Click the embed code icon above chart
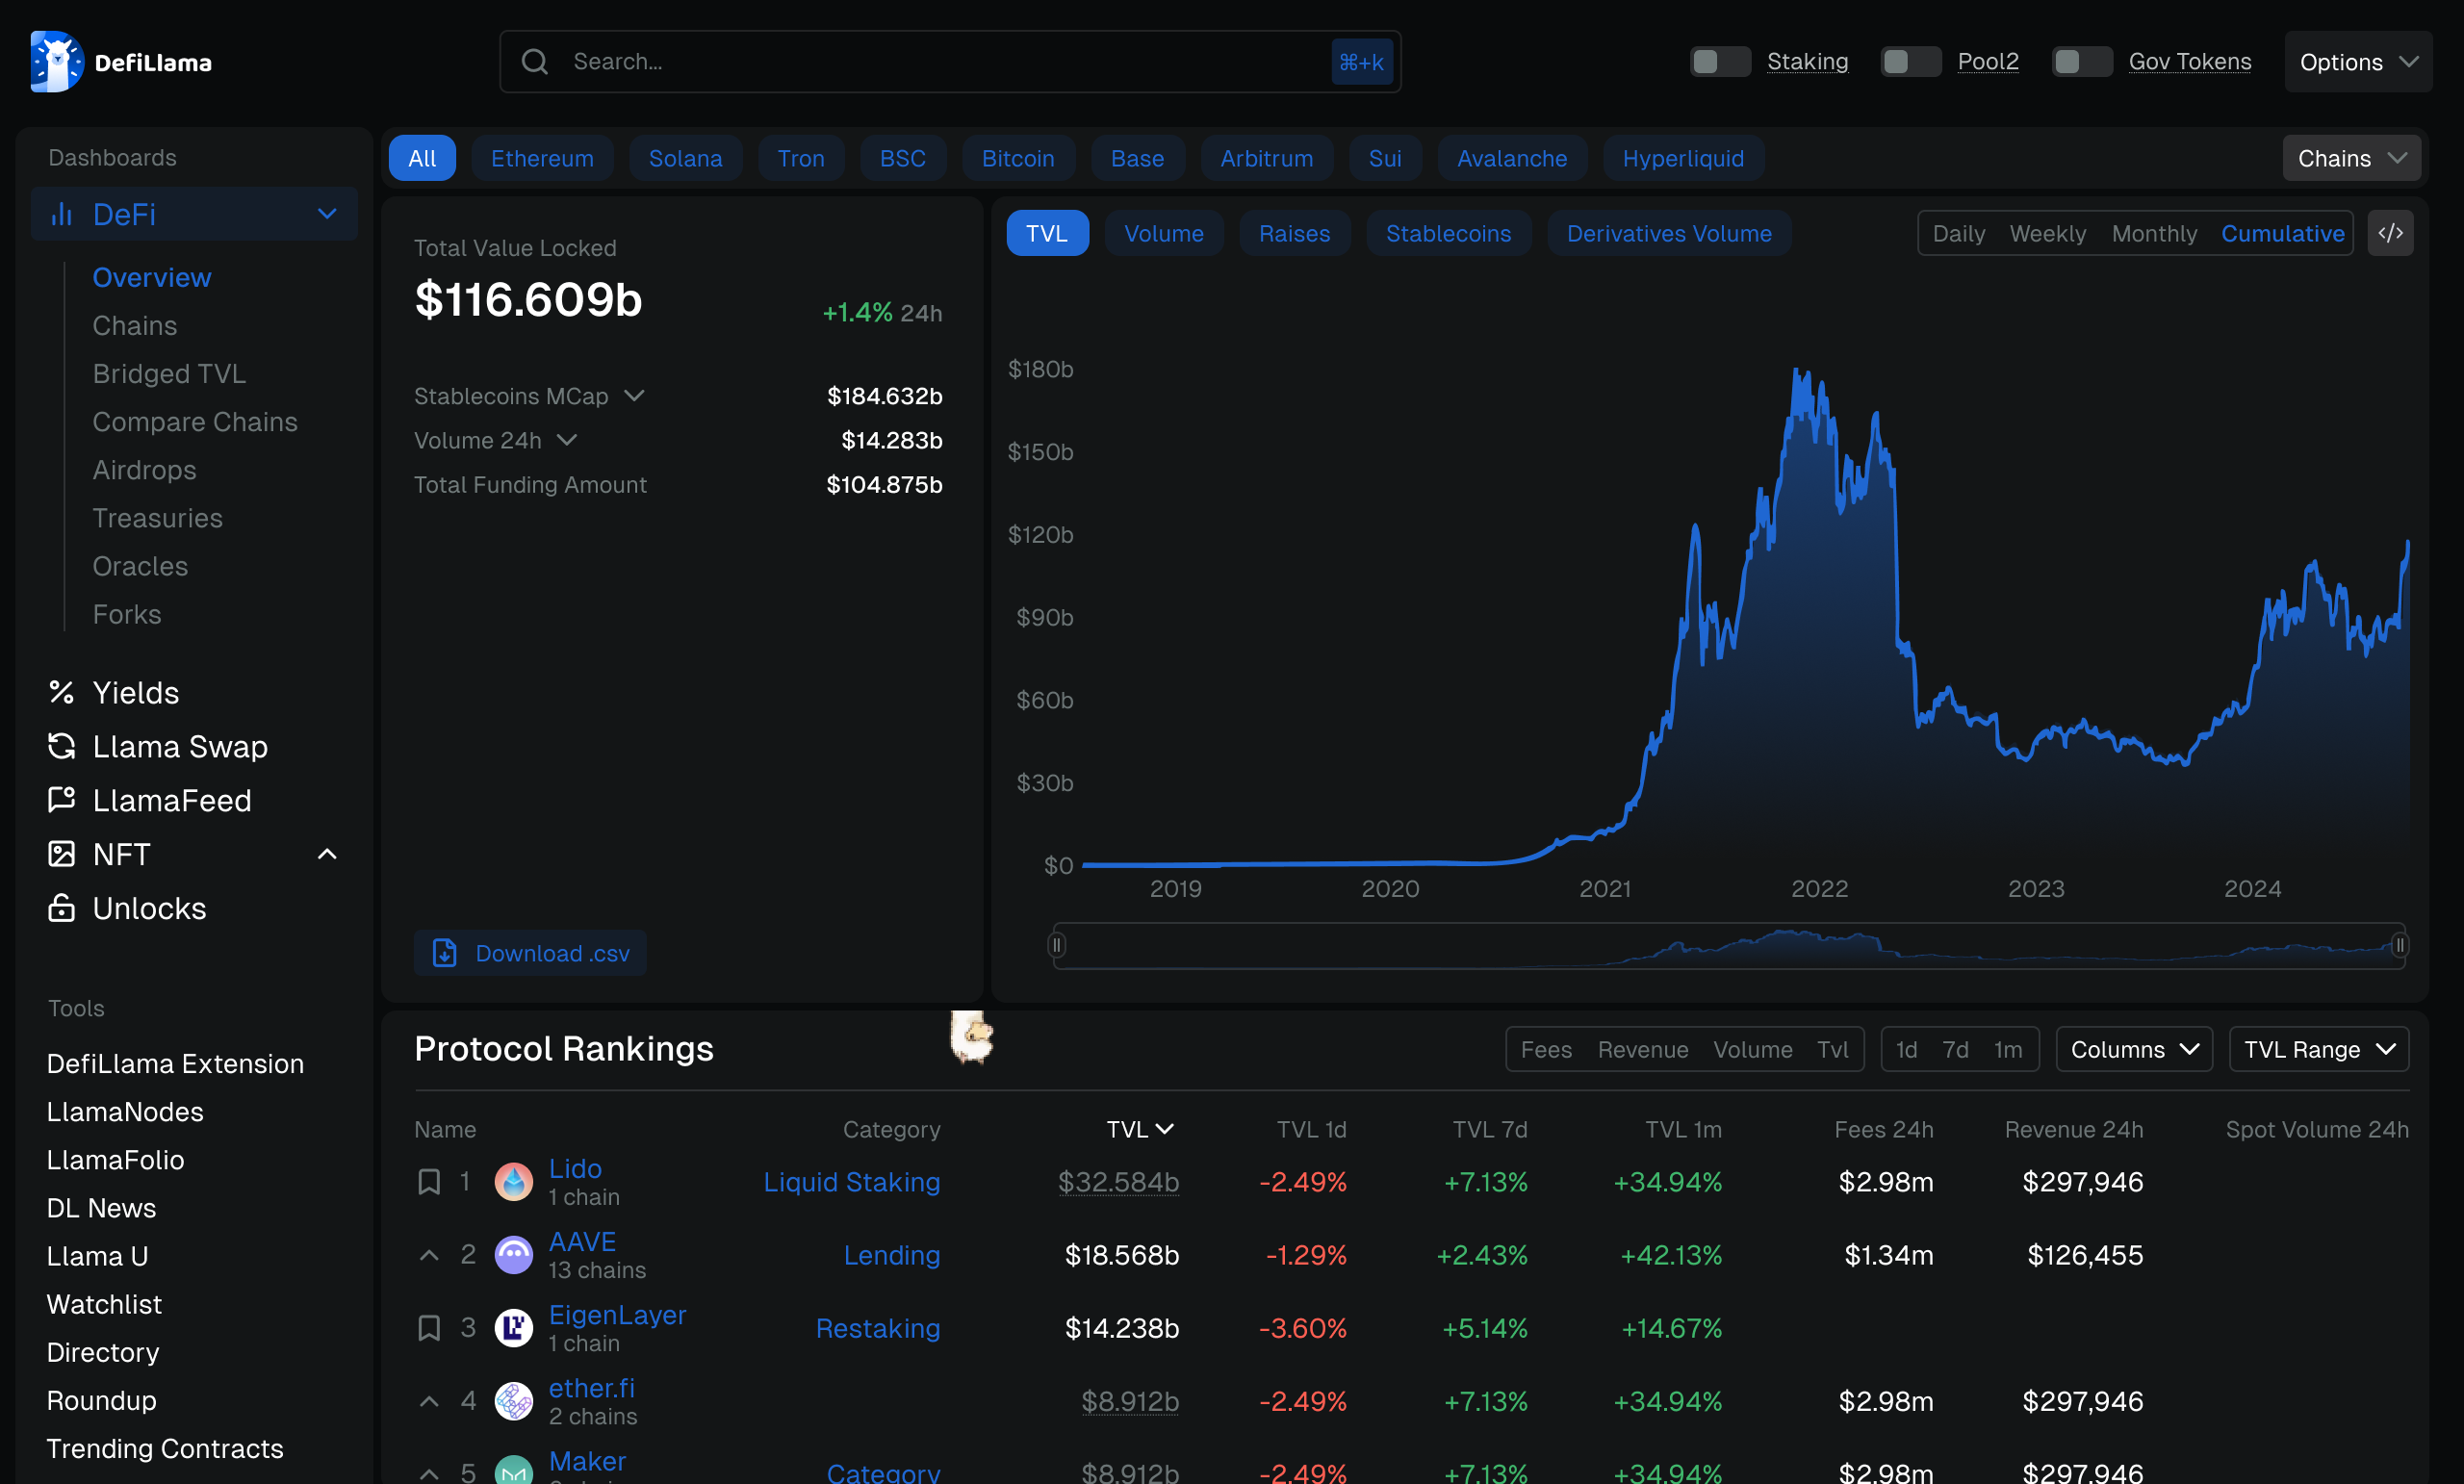 point(2390,233)
